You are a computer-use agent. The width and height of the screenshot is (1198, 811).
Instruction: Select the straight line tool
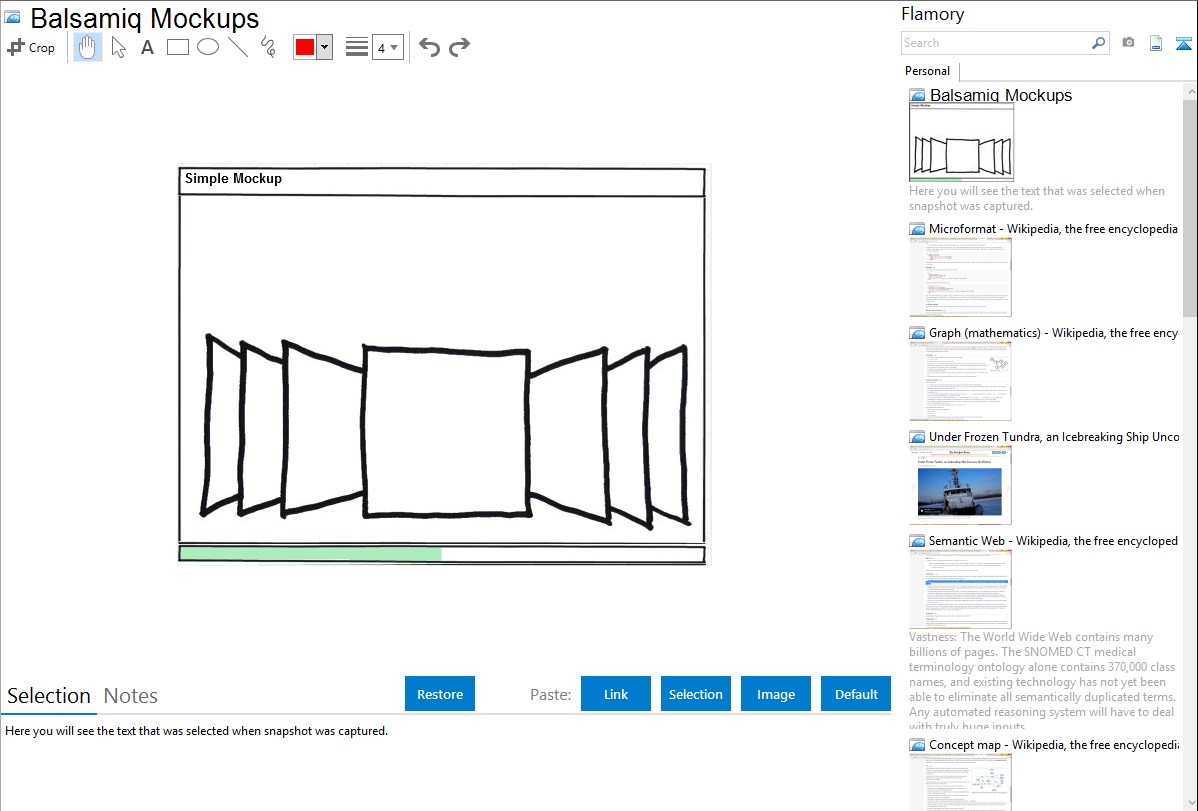click(238, 47)
